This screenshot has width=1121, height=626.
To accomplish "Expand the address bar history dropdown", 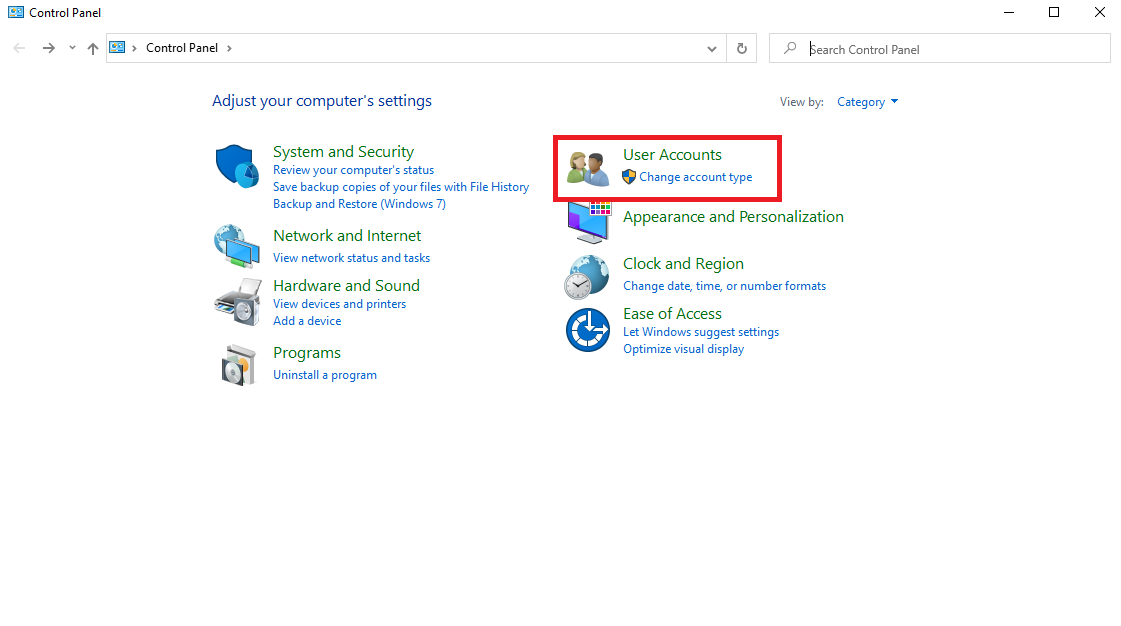I will (x=711, y=49).
